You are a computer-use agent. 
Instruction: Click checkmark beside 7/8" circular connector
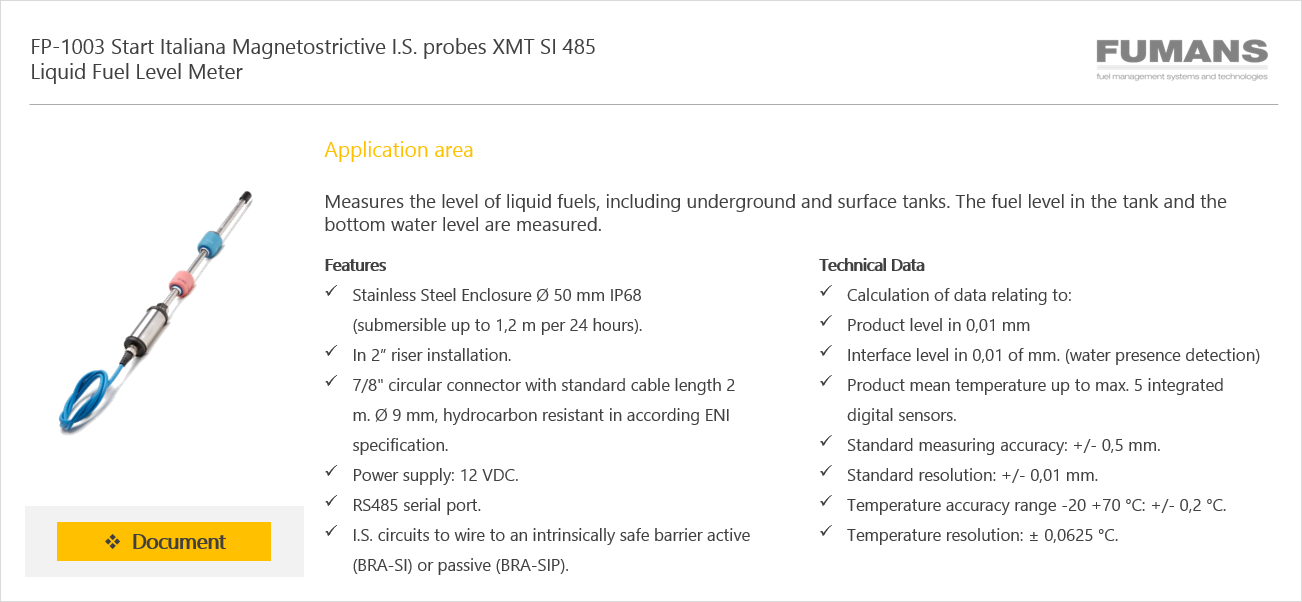coord(331,384)
